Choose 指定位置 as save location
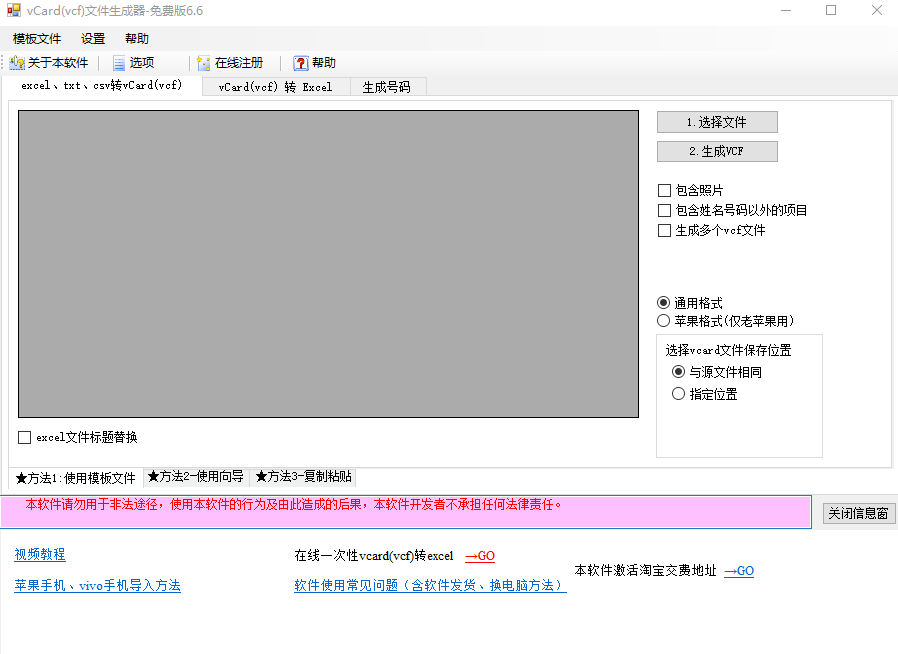The height and width of the screenshot is (654, 898). click(679, 394)
